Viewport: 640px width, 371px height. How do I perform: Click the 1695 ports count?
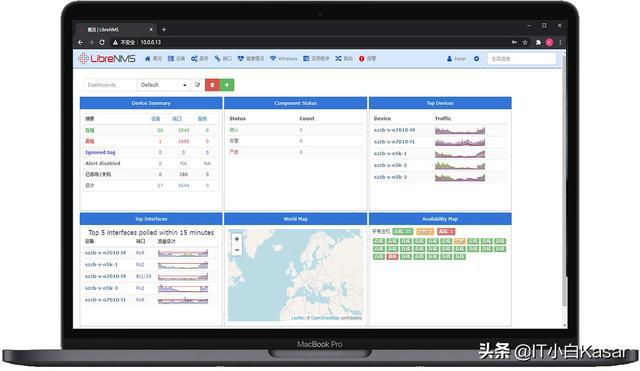click(184, 141)
